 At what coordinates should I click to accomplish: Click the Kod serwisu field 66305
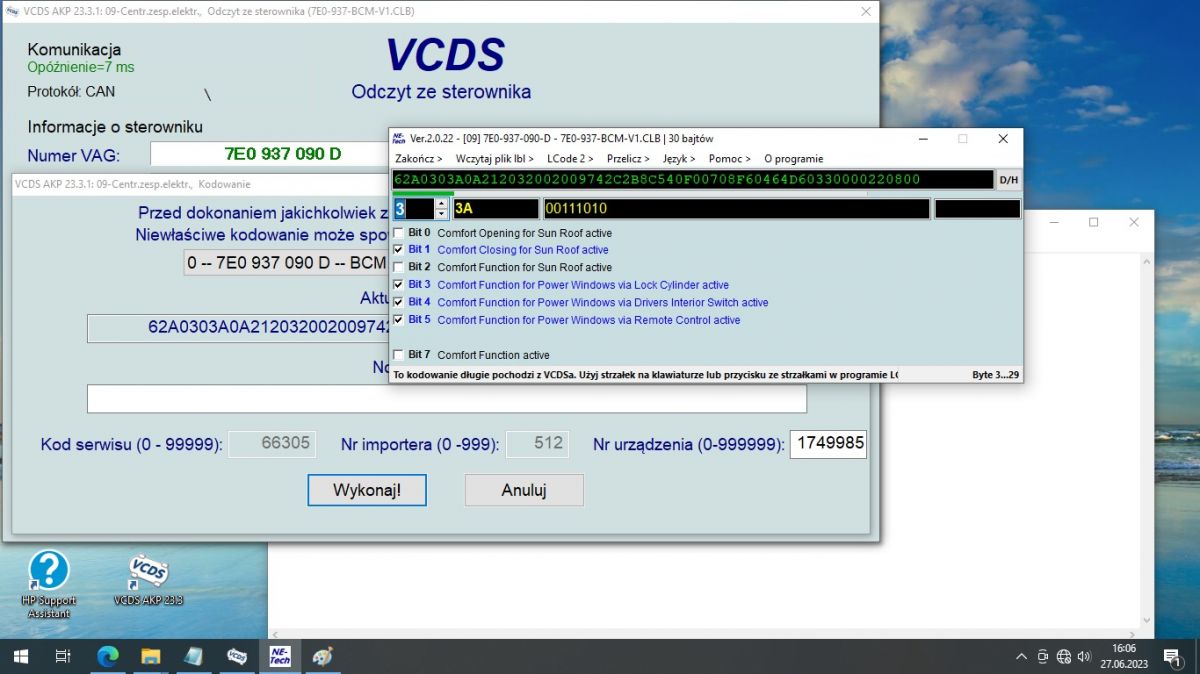coord(272,443)
